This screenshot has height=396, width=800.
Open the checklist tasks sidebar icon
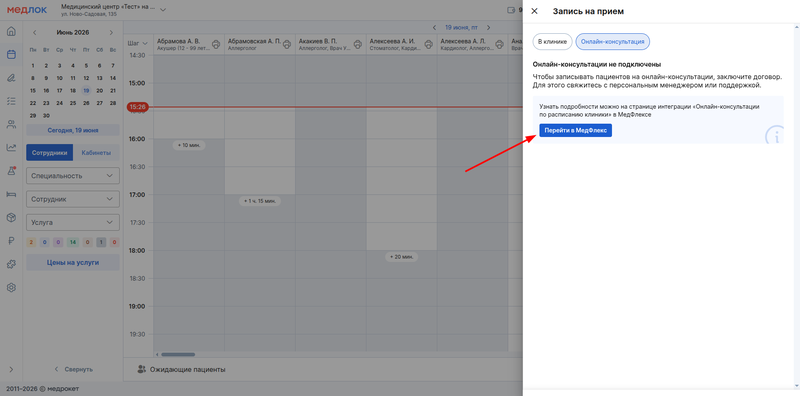click(11, 101)
